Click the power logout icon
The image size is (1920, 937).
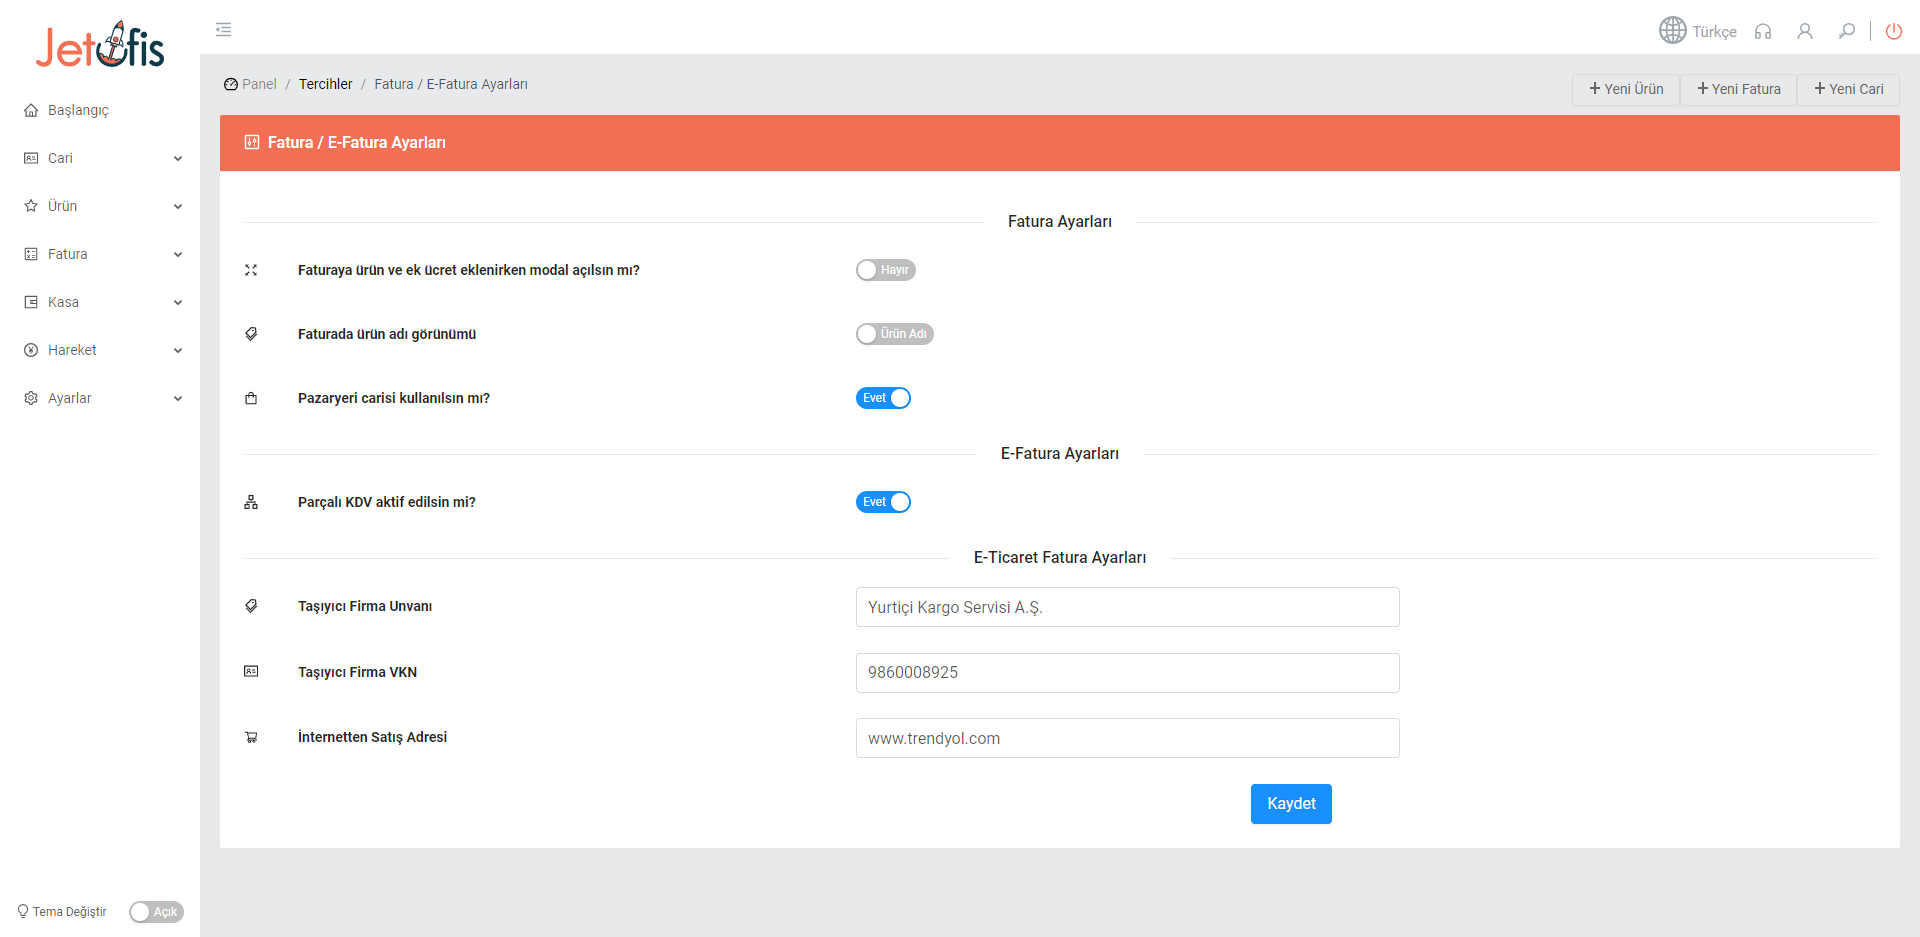click(1894, 31)
